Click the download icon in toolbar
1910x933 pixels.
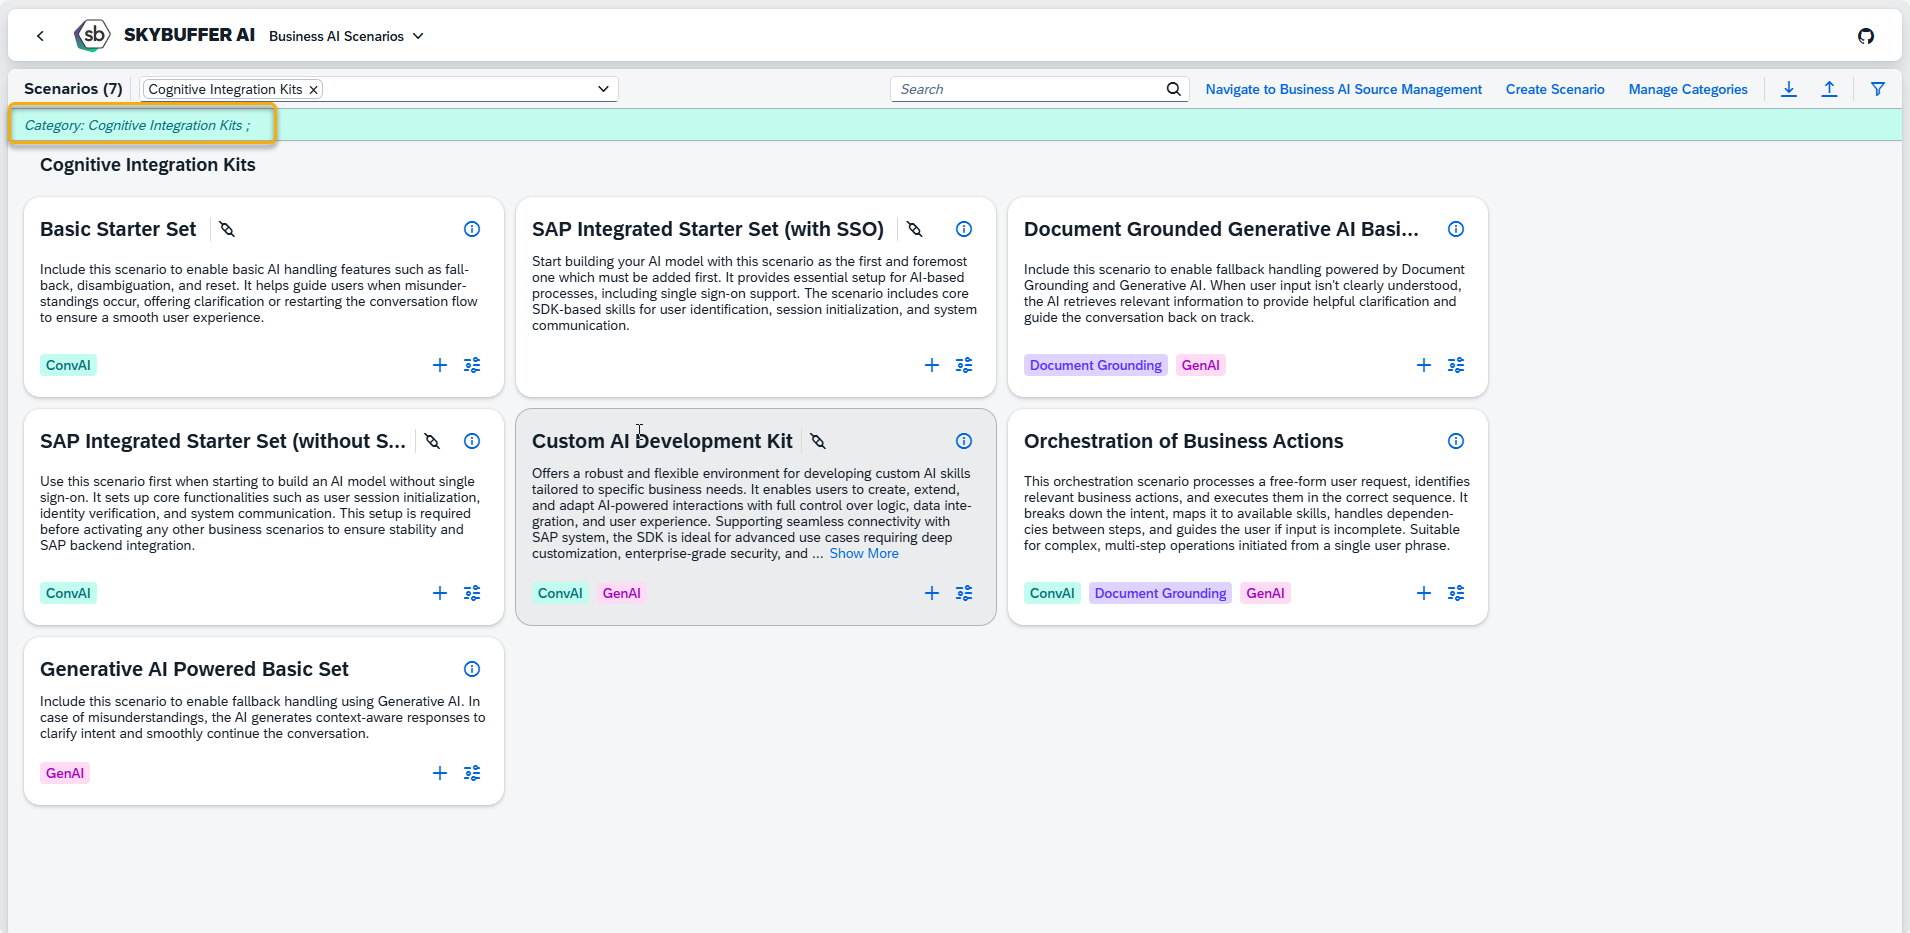click(x=1789, y=89)
